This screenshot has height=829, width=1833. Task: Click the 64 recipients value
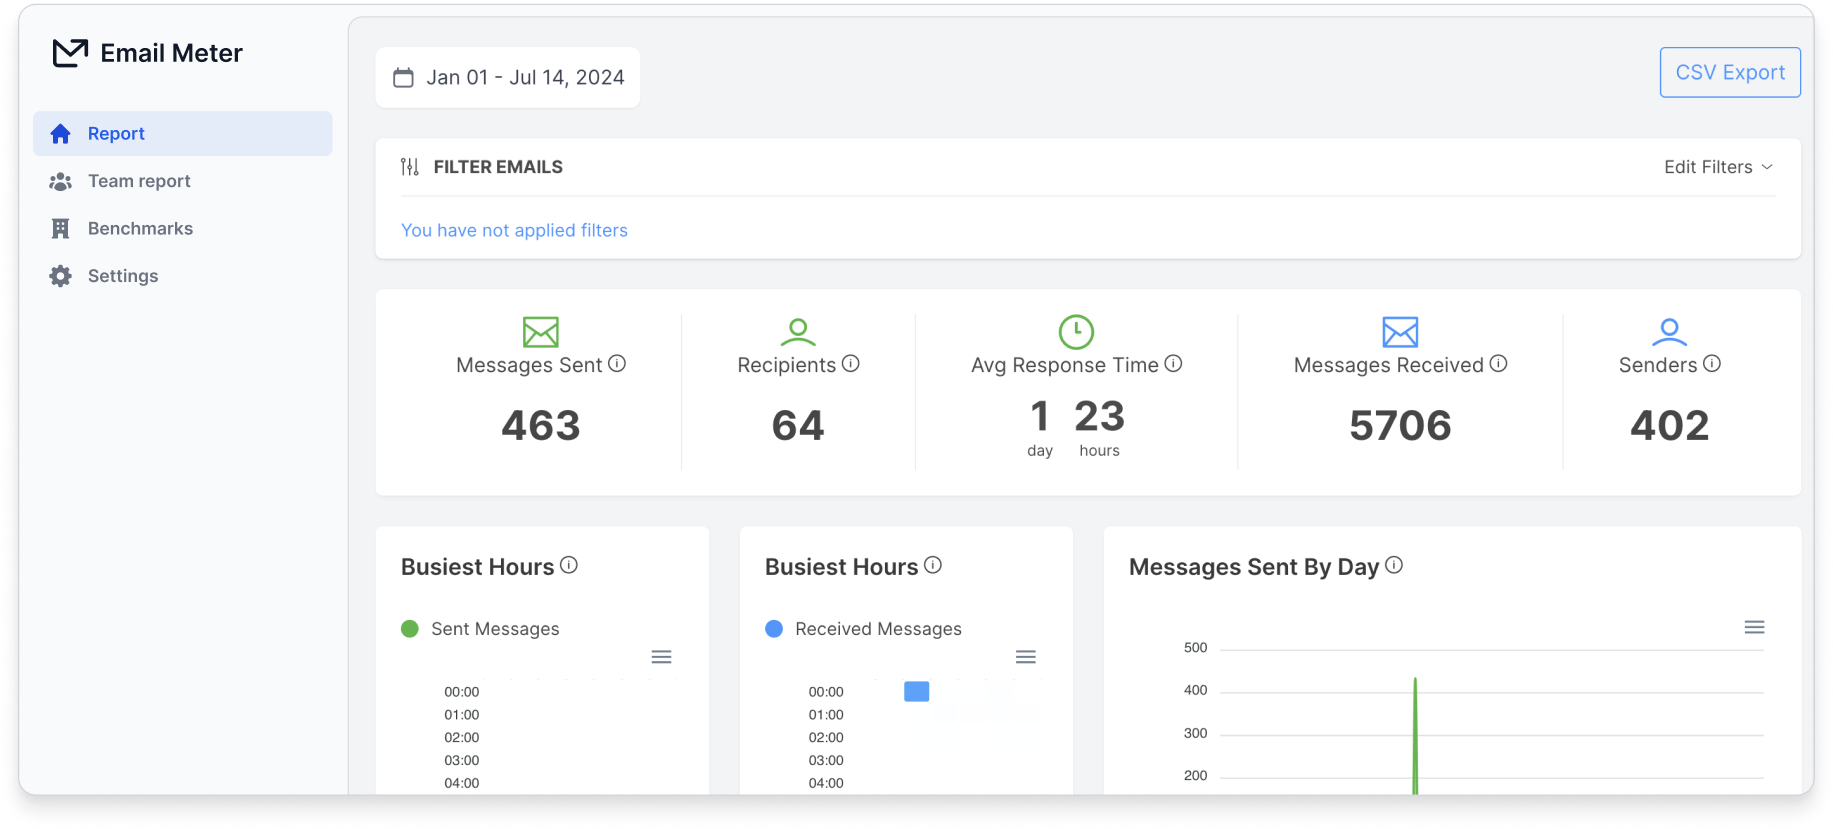798,426
